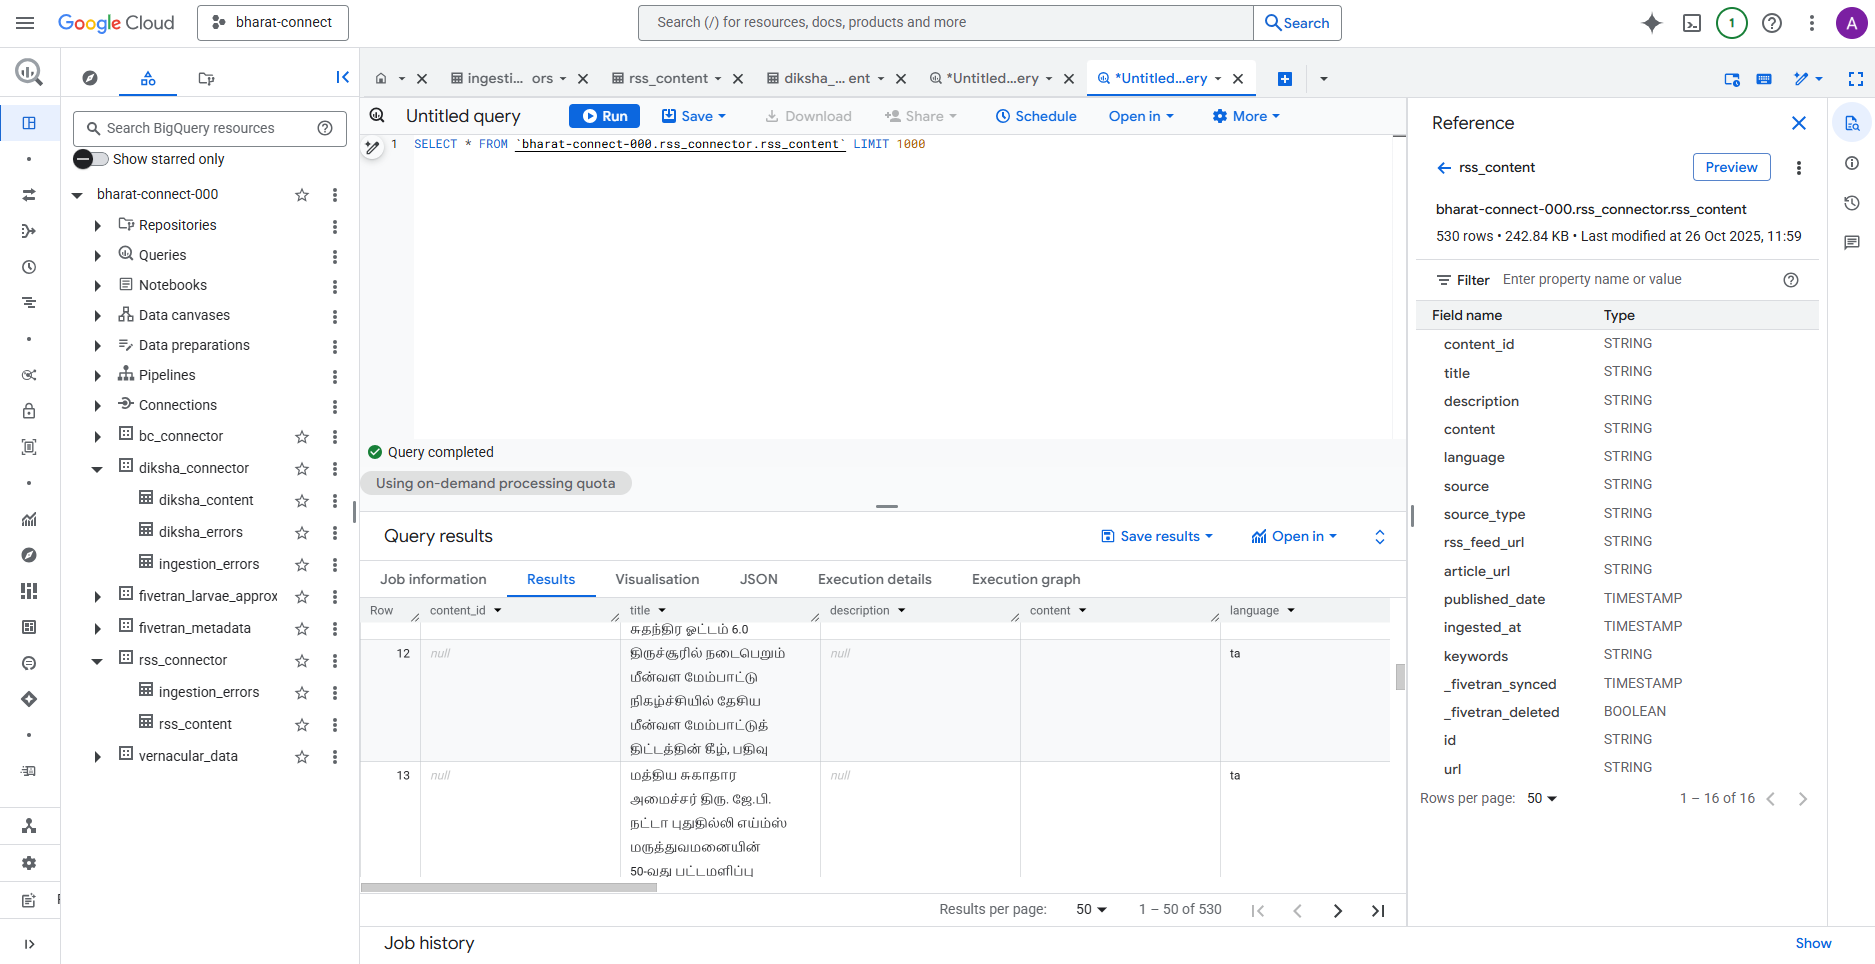Expand the bc_connector dataset

pyautogui.click(x=97, y=437)
